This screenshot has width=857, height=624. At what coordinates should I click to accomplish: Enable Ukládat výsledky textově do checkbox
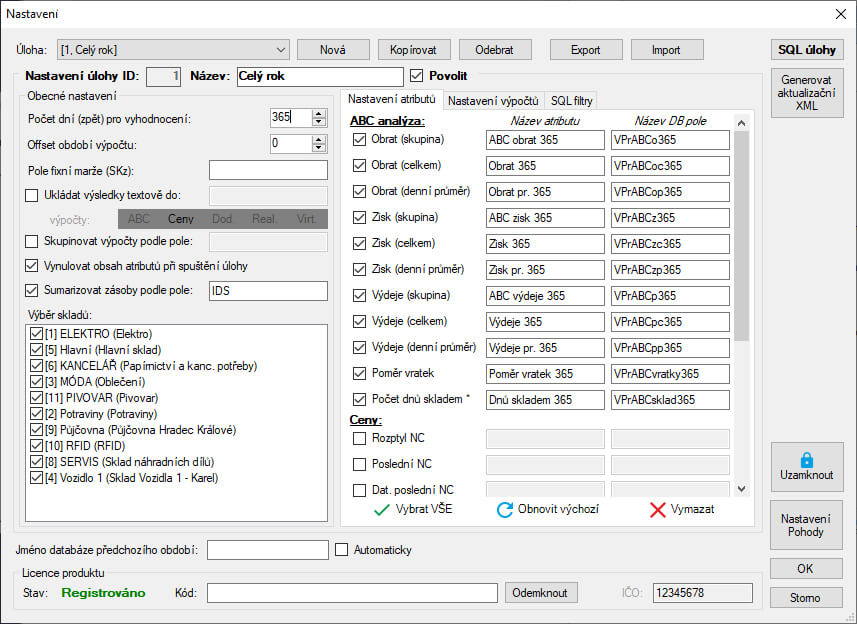(32, 195)
